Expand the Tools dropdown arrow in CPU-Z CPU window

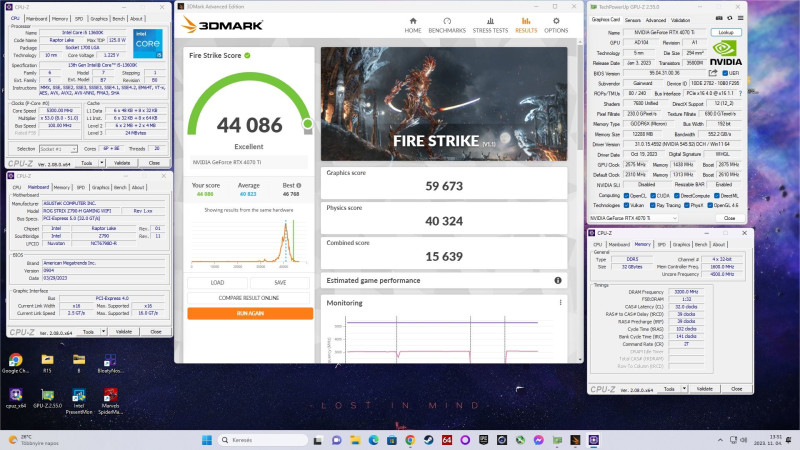click(x=102, y=163)
